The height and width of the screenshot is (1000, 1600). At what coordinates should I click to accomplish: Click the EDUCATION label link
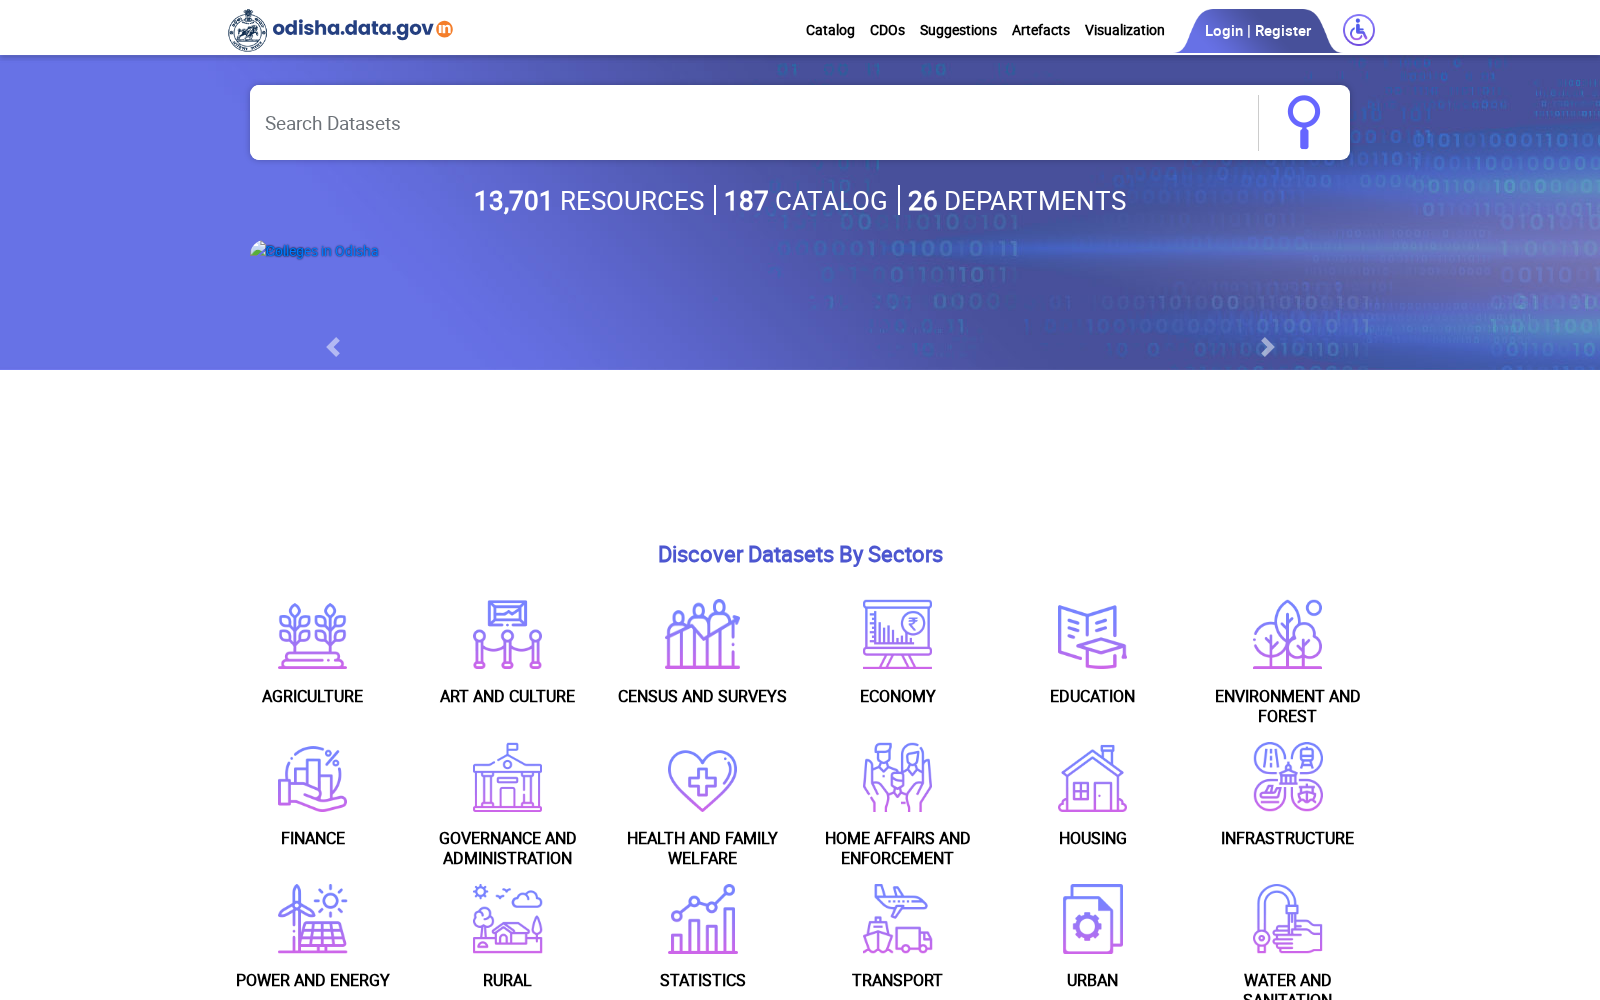(x=1092, y=696)
